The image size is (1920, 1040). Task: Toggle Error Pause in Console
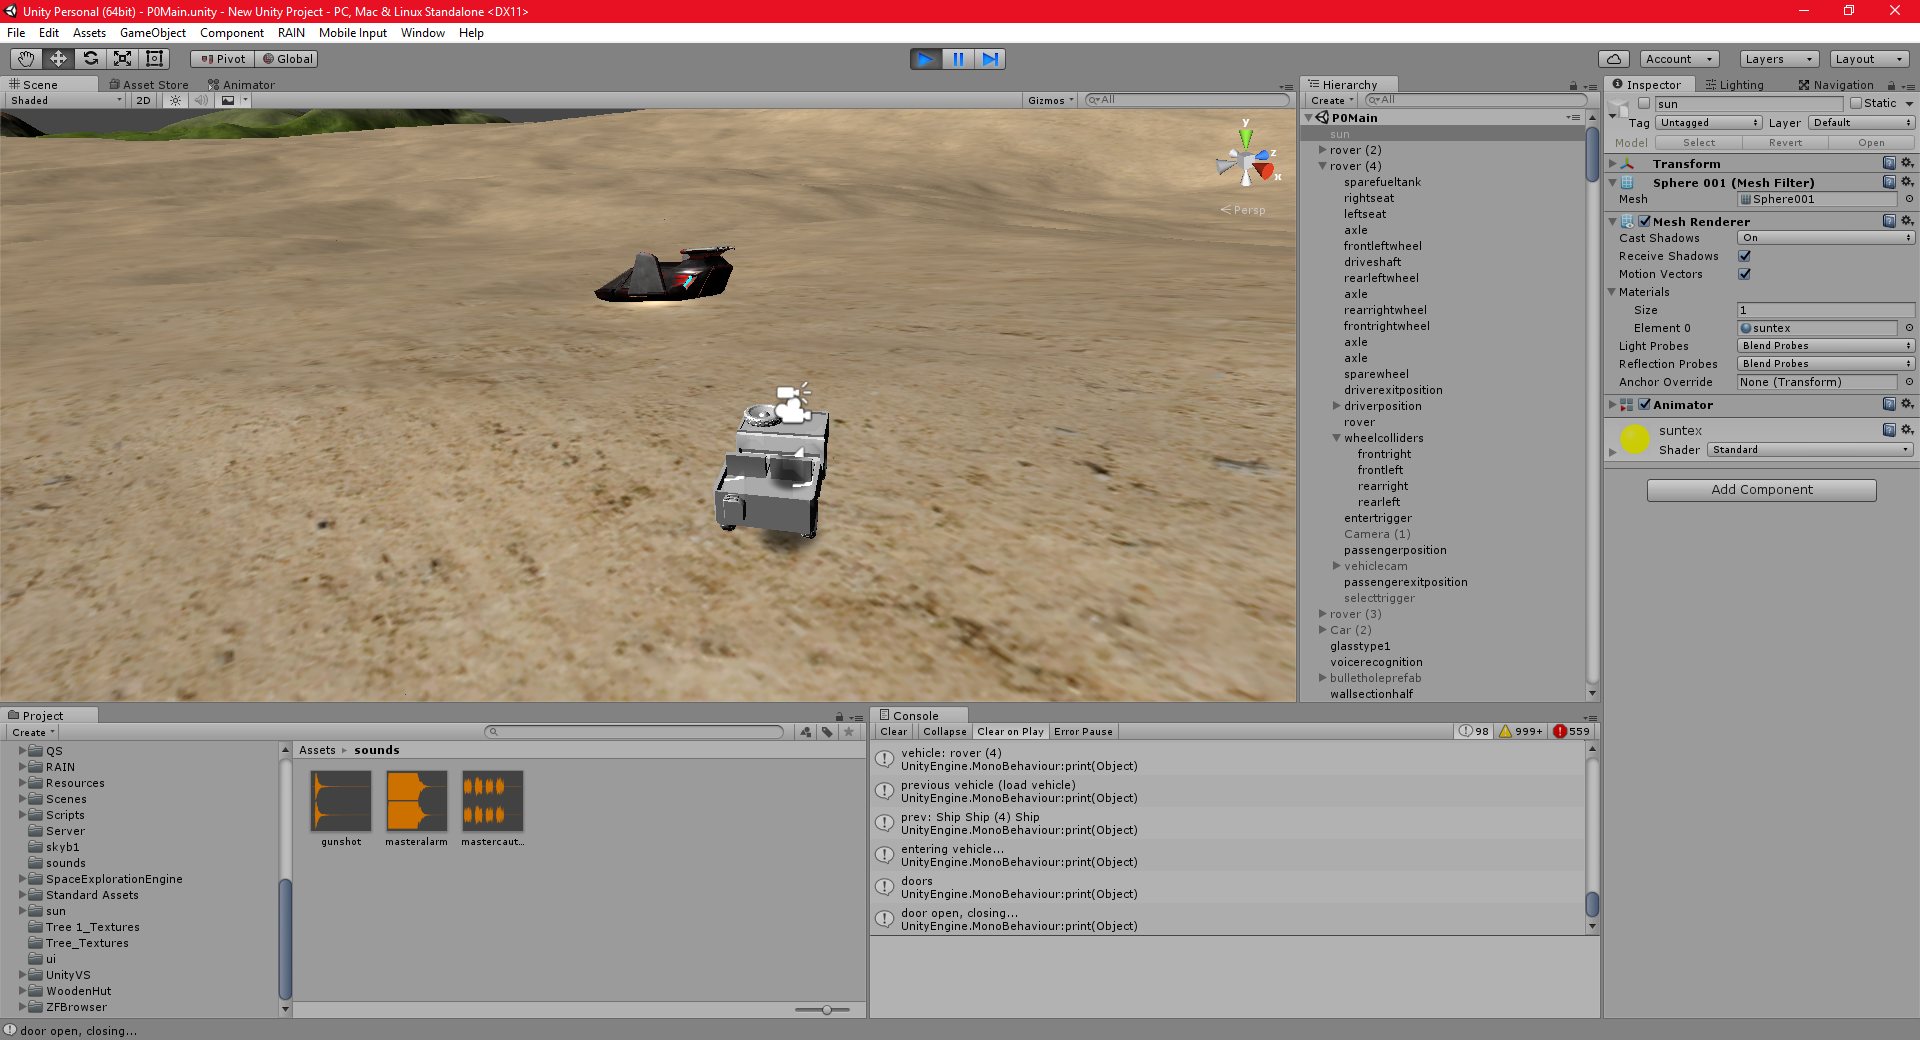1083,731
